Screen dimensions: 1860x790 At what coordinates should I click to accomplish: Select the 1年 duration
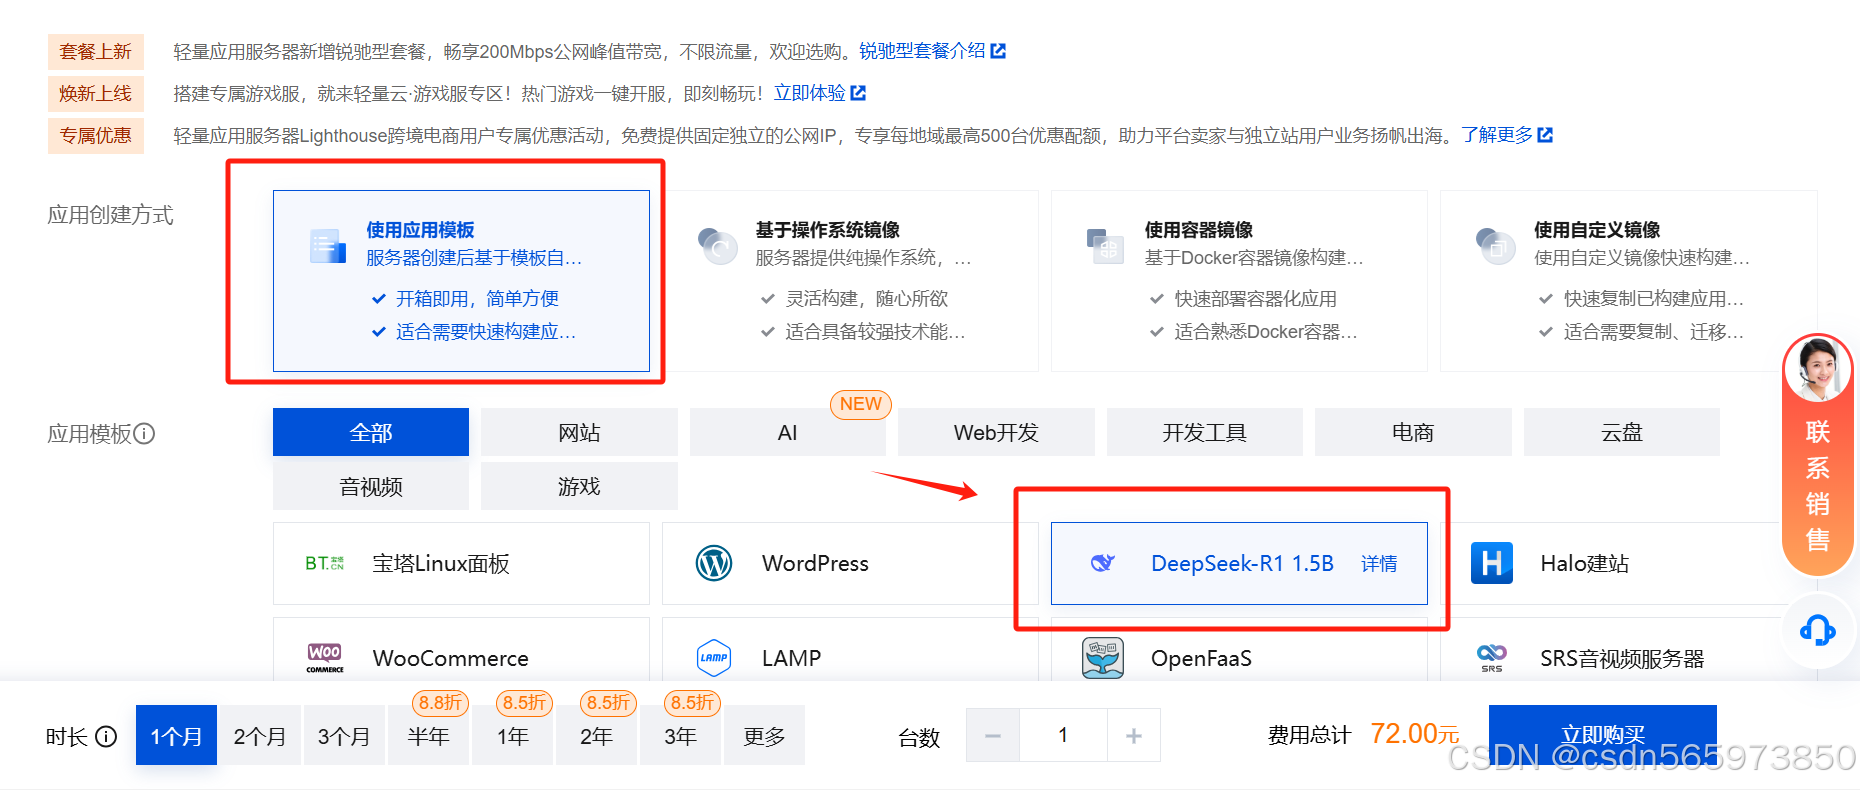point(512,736)
